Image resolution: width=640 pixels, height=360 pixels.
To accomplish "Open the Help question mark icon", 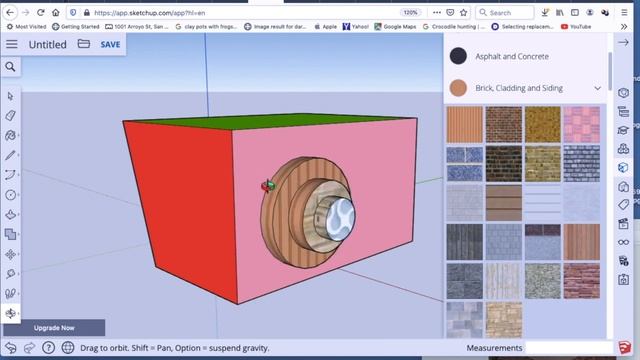I will point(48,348).
